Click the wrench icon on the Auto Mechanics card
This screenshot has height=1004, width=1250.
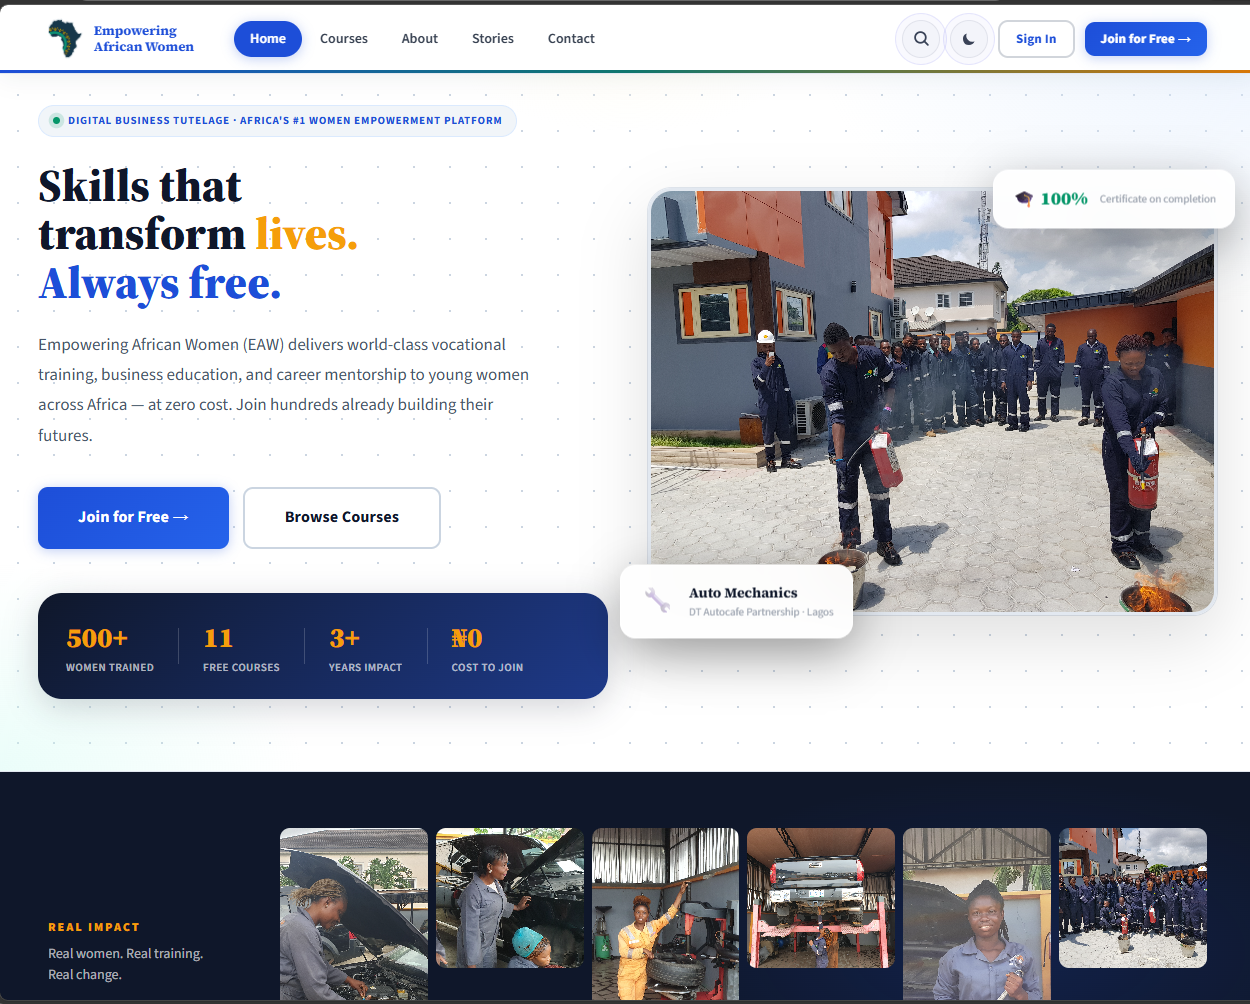point(658,601)
